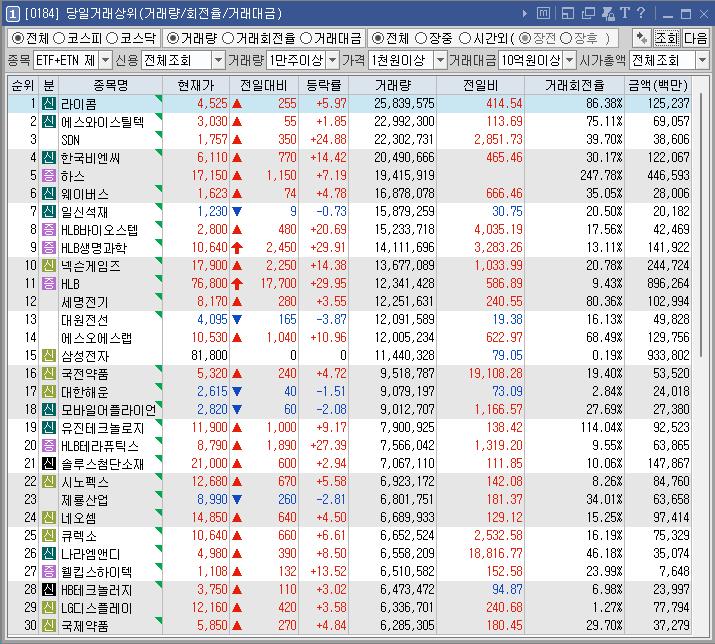Image resolution: width=715 pixels, height=644 pixels.
Task: Select stock name SDN
Action: tap(70, 140)
